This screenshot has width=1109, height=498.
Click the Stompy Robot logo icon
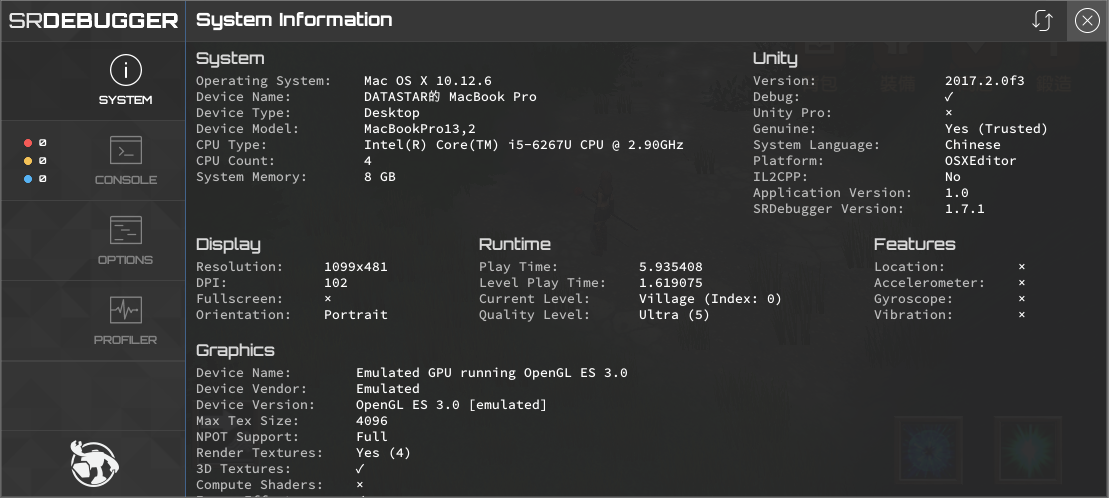pyautogui.click(x=94, y=464)
